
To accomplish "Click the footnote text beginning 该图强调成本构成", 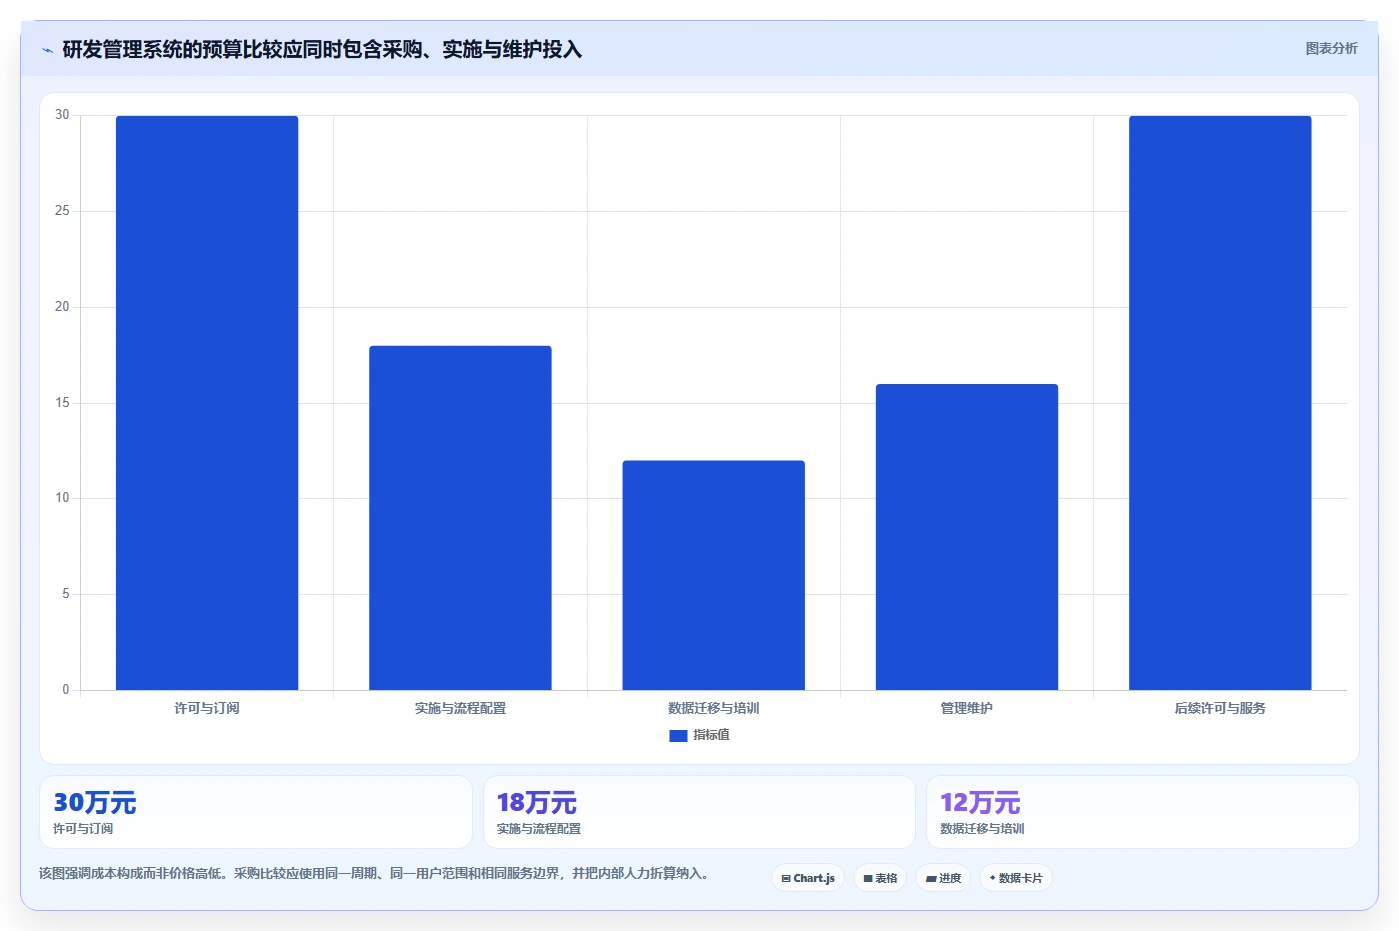I will (377, 873).
